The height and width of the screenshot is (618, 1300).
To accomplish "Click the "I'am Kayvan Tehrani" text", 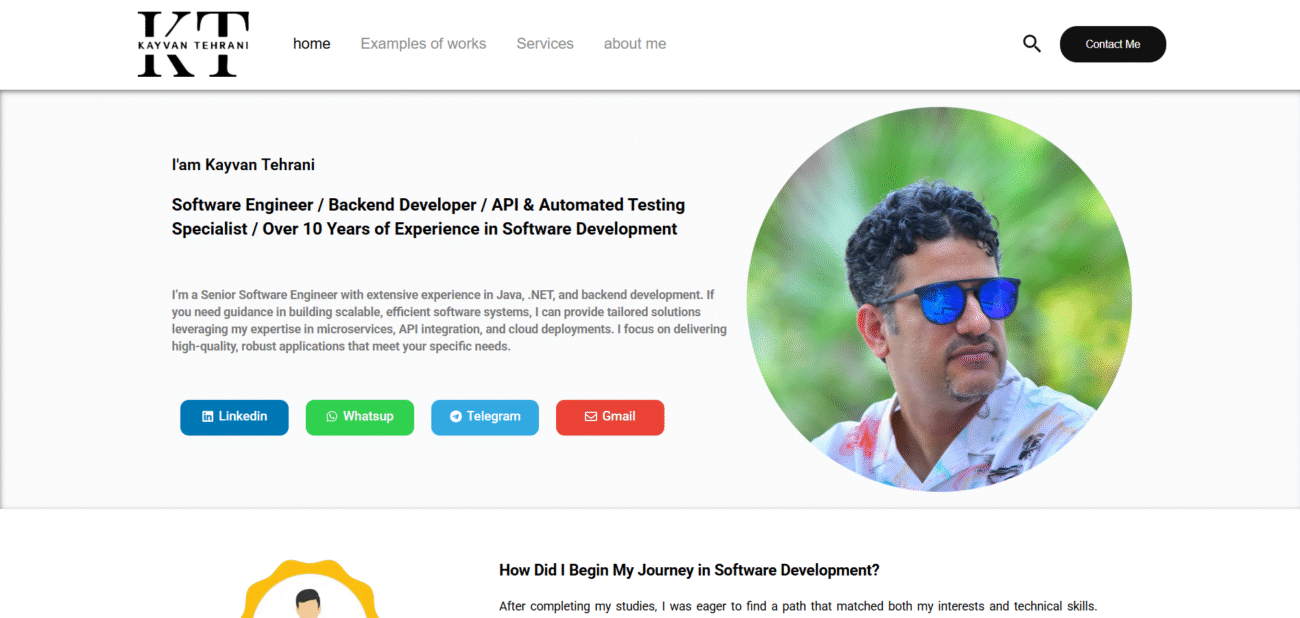I will point(243,165).
